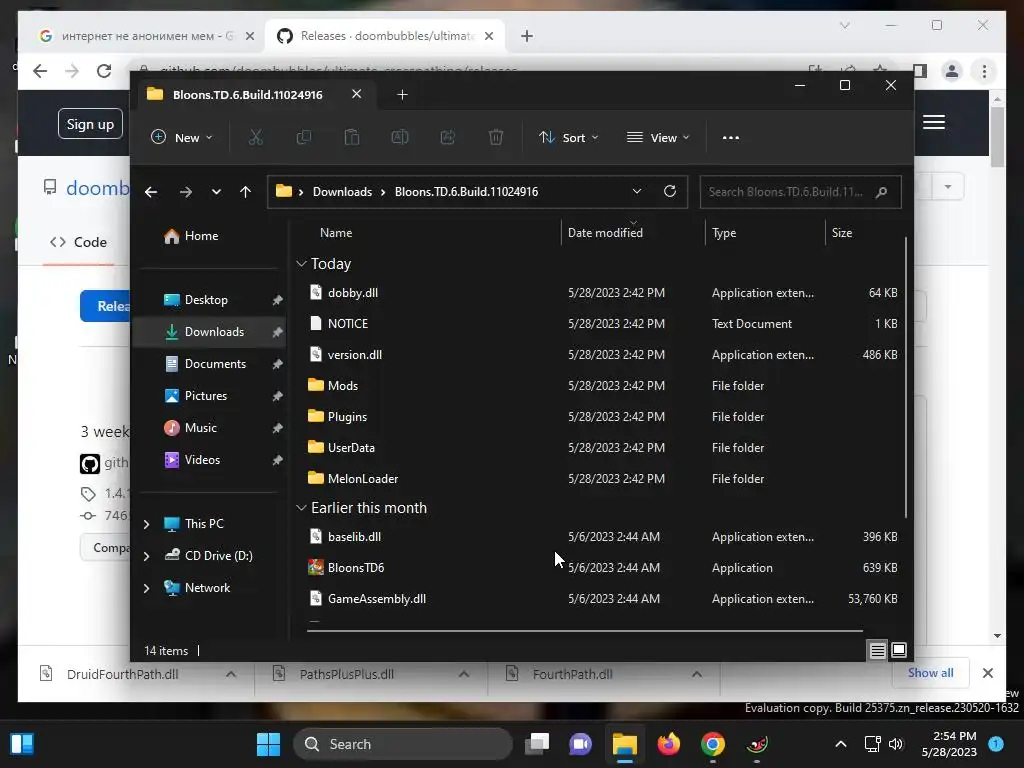The width and height of the screenshot is (1024, 768).
Task: Click the Sign up button on GitHub
Action: click(x=90, y=124)
